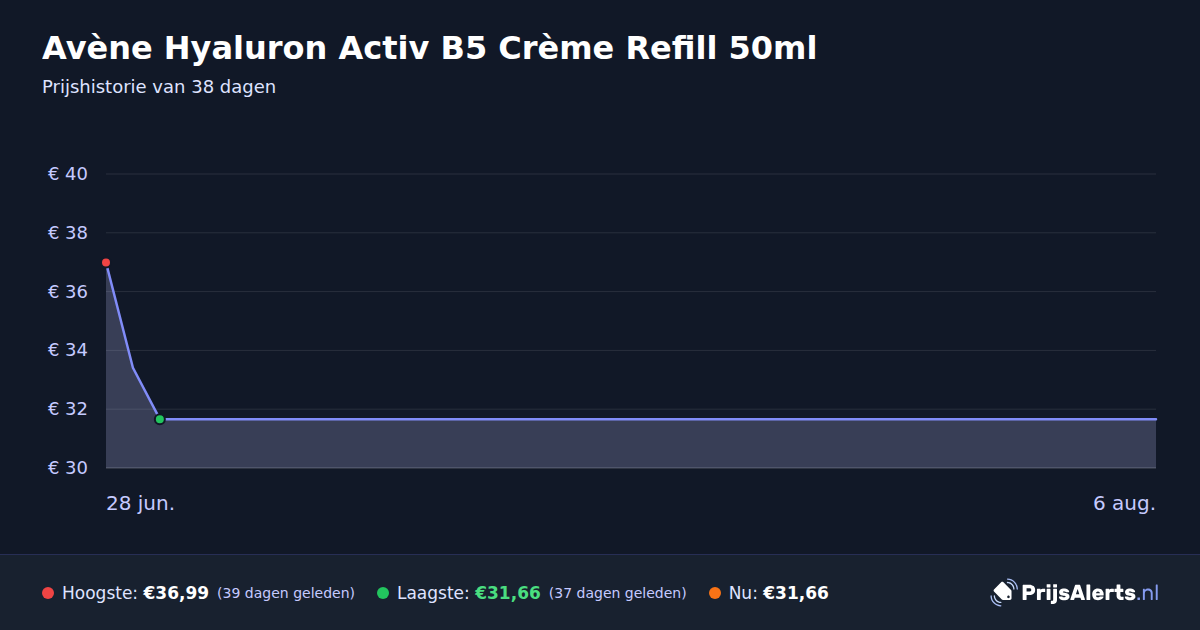Click the green dot beside Laagste
Viewport: 1200px width, 630px height.
coord(383,593)
